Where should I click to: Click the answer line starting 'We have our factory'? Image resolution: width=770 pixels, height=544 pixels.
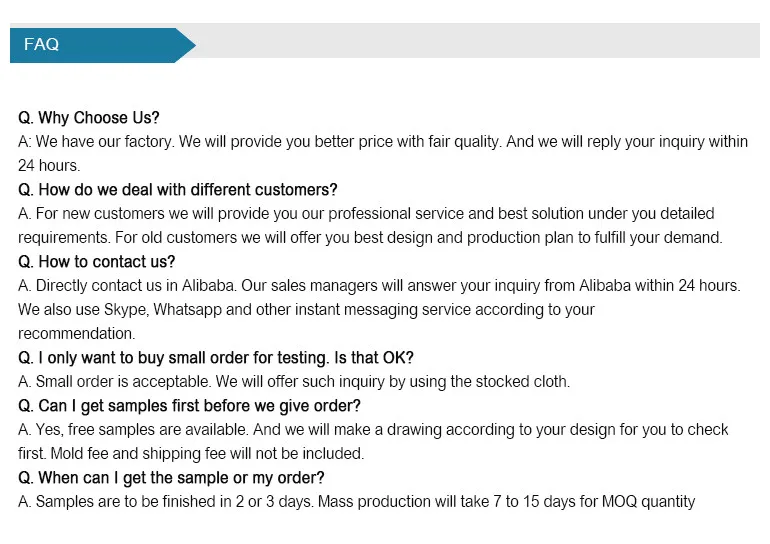(x=383, y=142)
